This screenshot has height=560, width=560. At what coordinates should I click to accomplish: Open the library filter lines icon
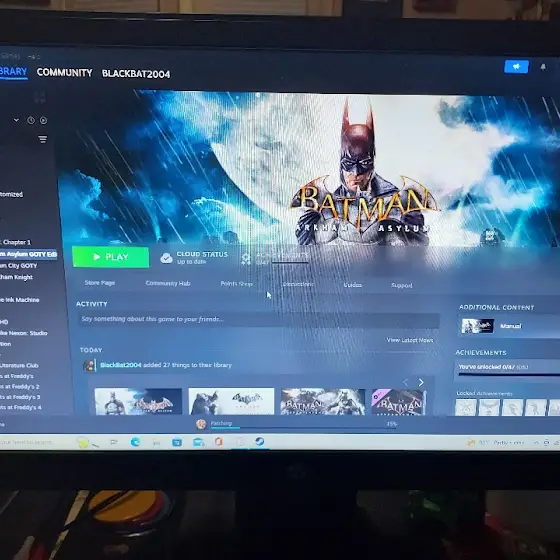[x=42, y=139]
